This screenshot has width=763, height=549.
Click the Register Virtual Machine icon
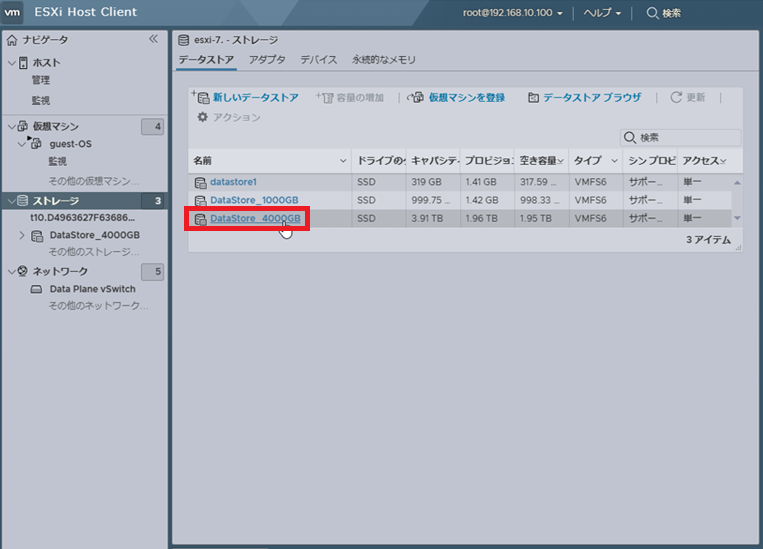[x=416, y=97]
